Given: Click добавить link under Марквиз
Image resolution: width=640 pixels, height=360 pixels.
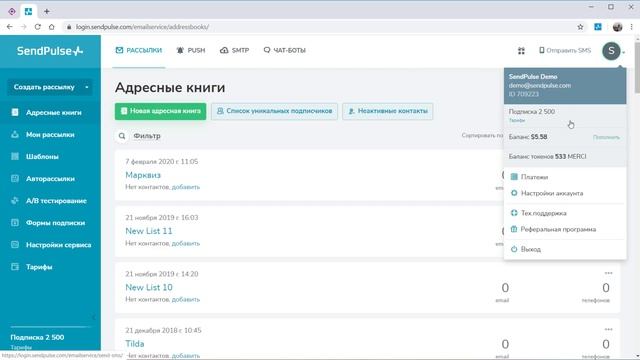Looking at the screenshot, I should coord(186,187).
